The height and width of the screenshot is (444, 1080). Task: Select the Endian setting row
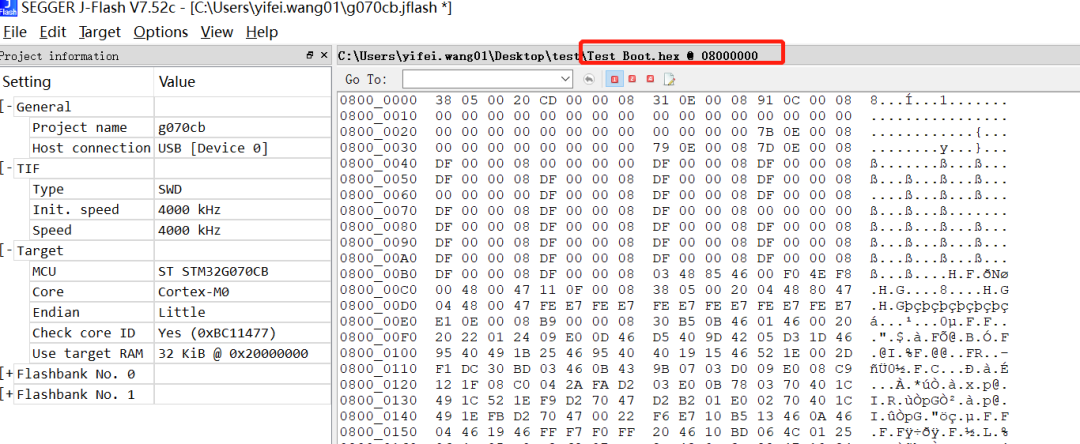click(165, 313)
